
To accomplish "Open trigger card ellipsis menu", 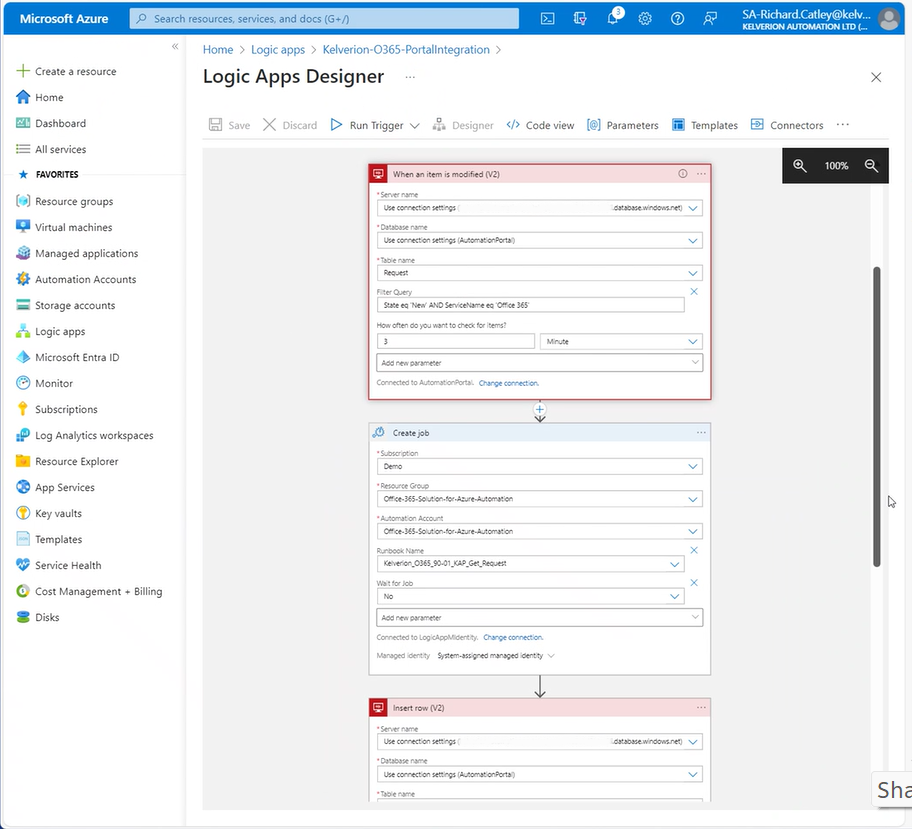I will 701,174.
